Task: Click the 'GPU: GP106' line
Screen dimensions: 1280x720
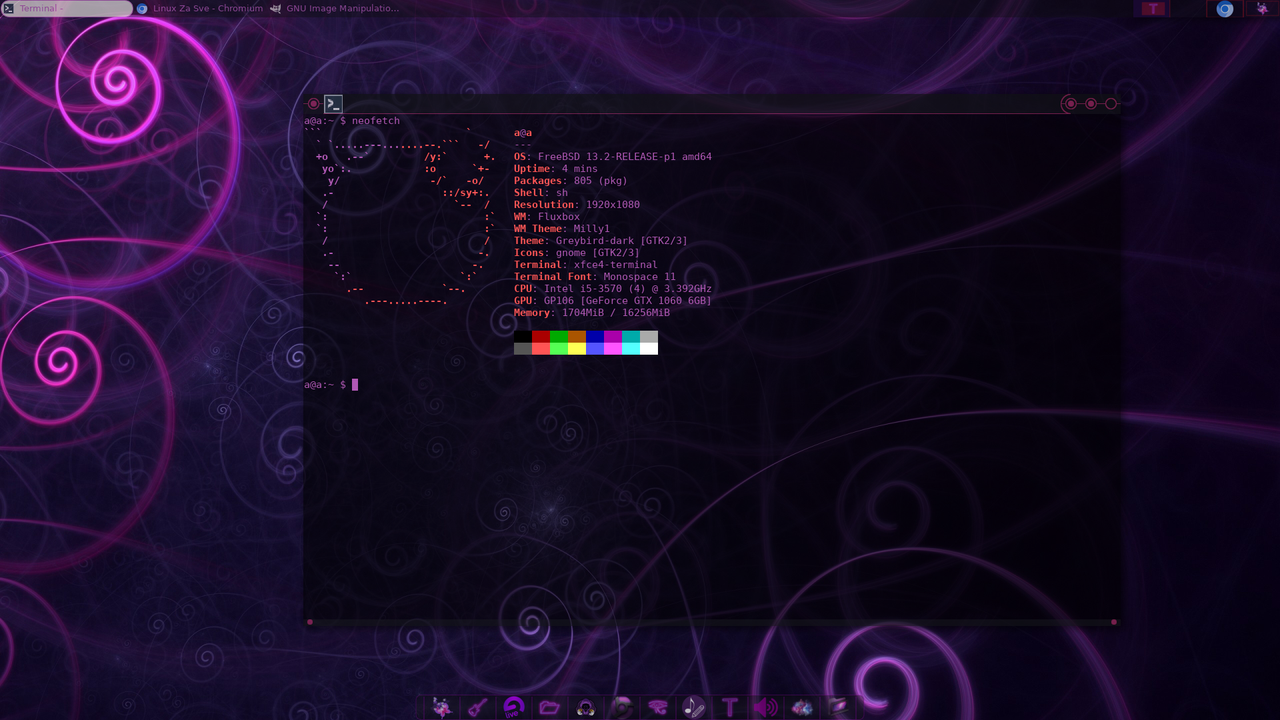Action: 613,301
